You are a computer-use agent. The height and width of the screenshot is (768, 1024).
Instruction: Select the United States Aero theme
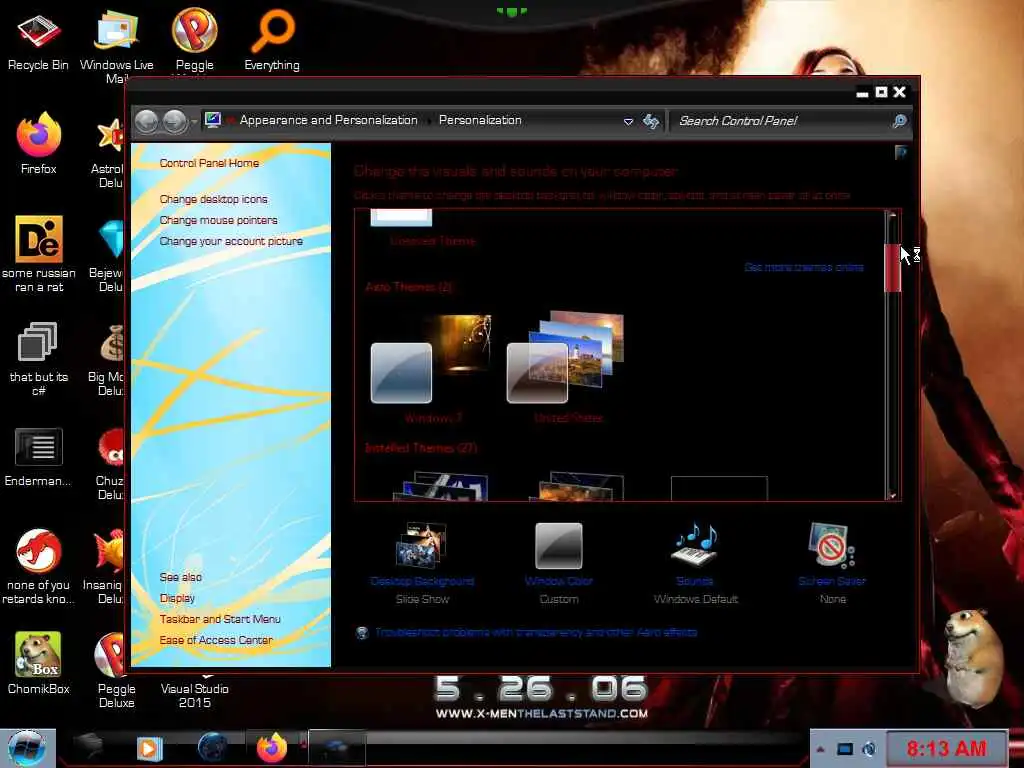coord(568,370)
